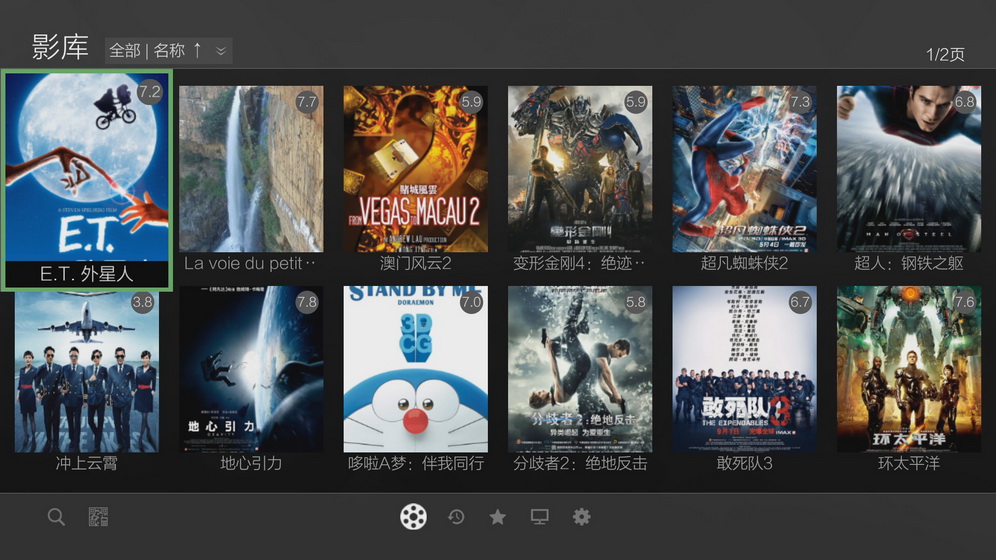Open the monitor device icon

(x=539, y=517)
